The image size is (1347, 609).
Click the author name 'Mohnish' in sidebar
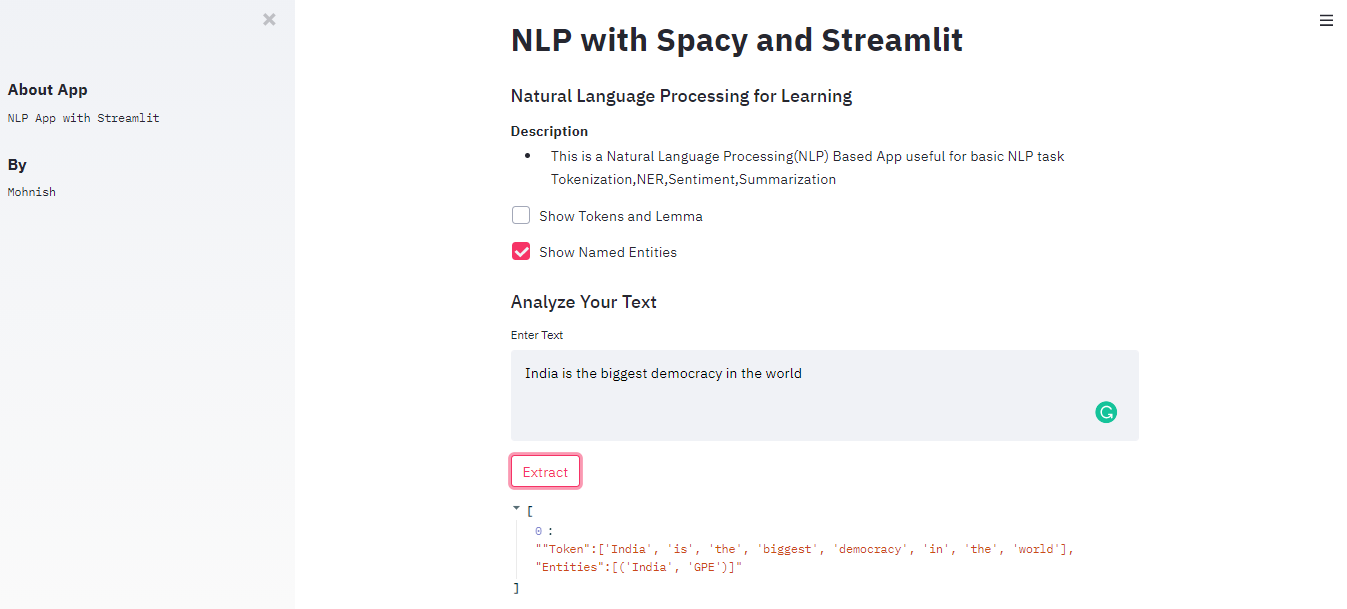tap(31, 191)
